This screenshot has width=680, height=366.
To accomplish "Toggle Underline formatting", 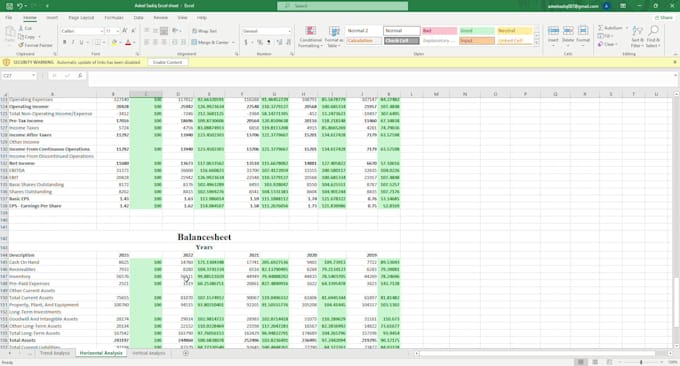I will 81,42.
